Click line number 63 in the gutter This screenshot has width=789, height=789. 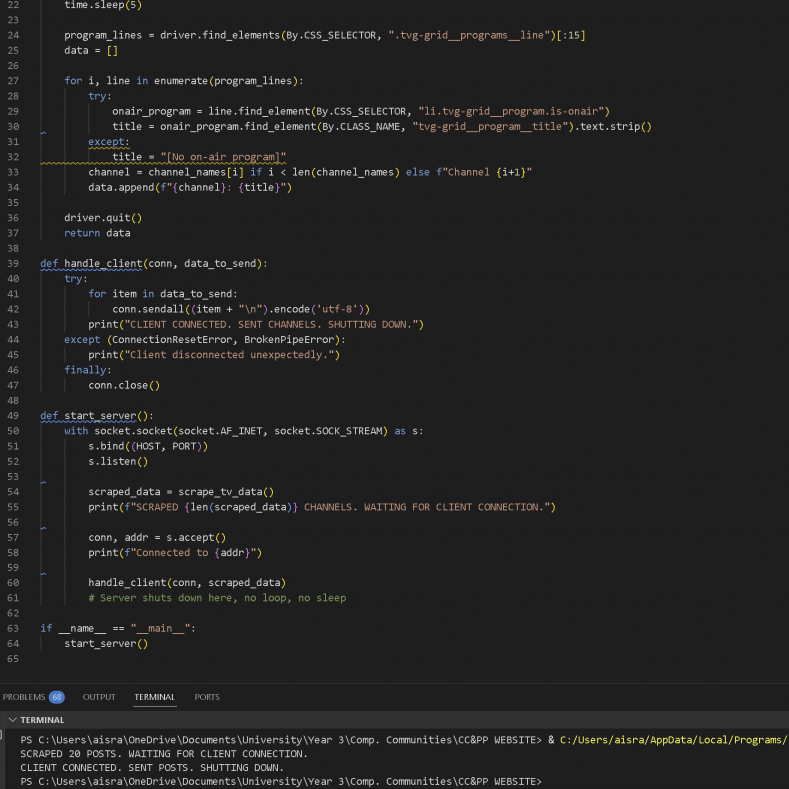point(13,628)
